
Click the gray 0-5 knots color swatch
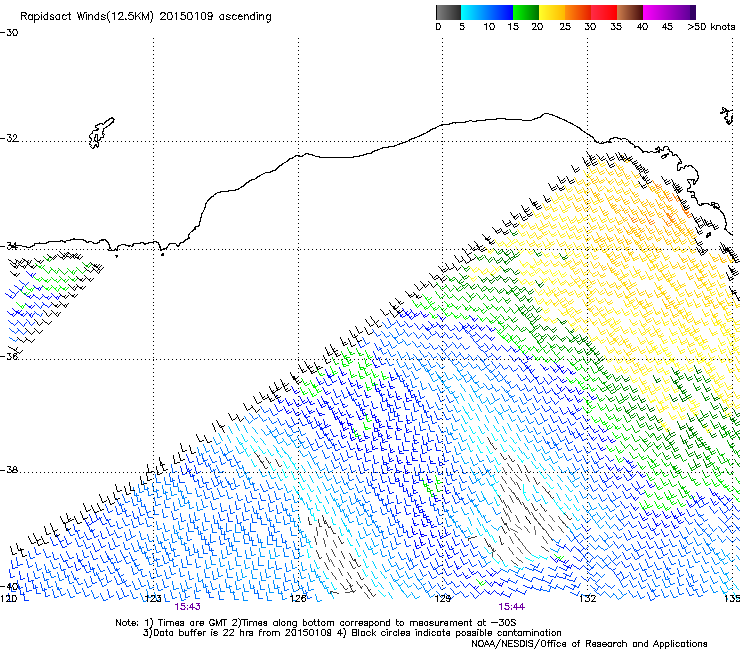pos(448,12)
